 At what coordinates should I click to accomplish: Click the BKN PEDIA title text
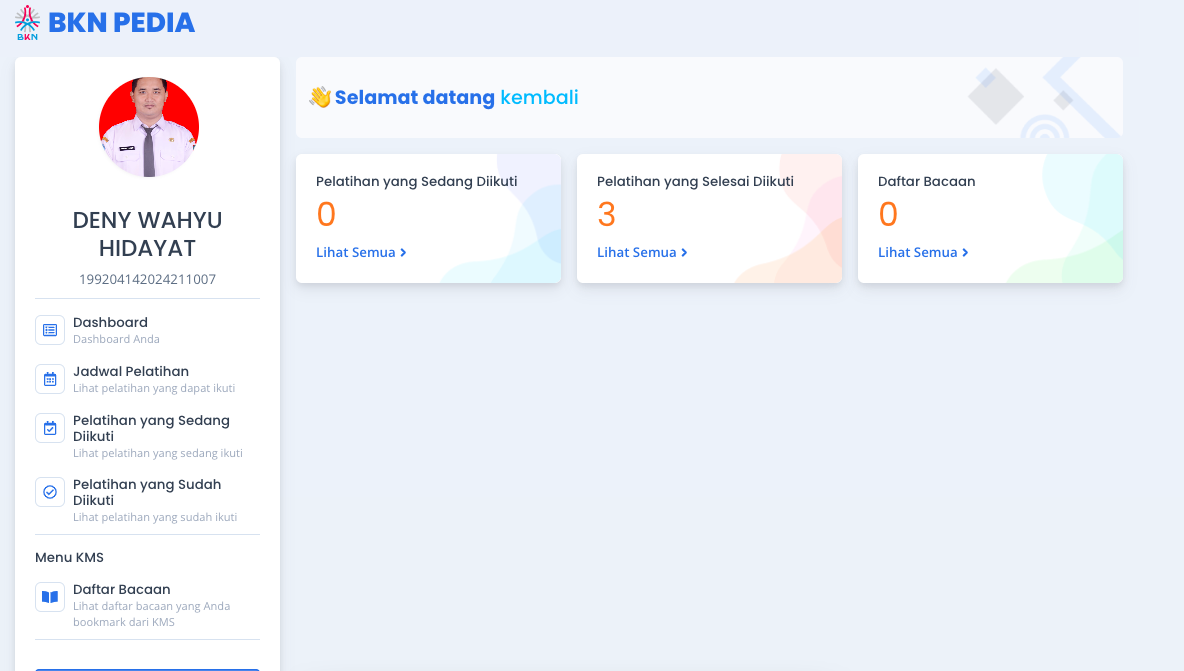point(121,23)
